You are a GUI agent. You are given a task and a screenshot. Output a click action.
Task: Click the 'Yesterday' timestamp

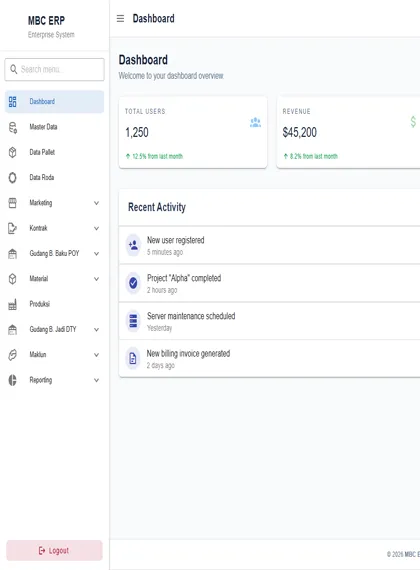click(x=159, y=328)
